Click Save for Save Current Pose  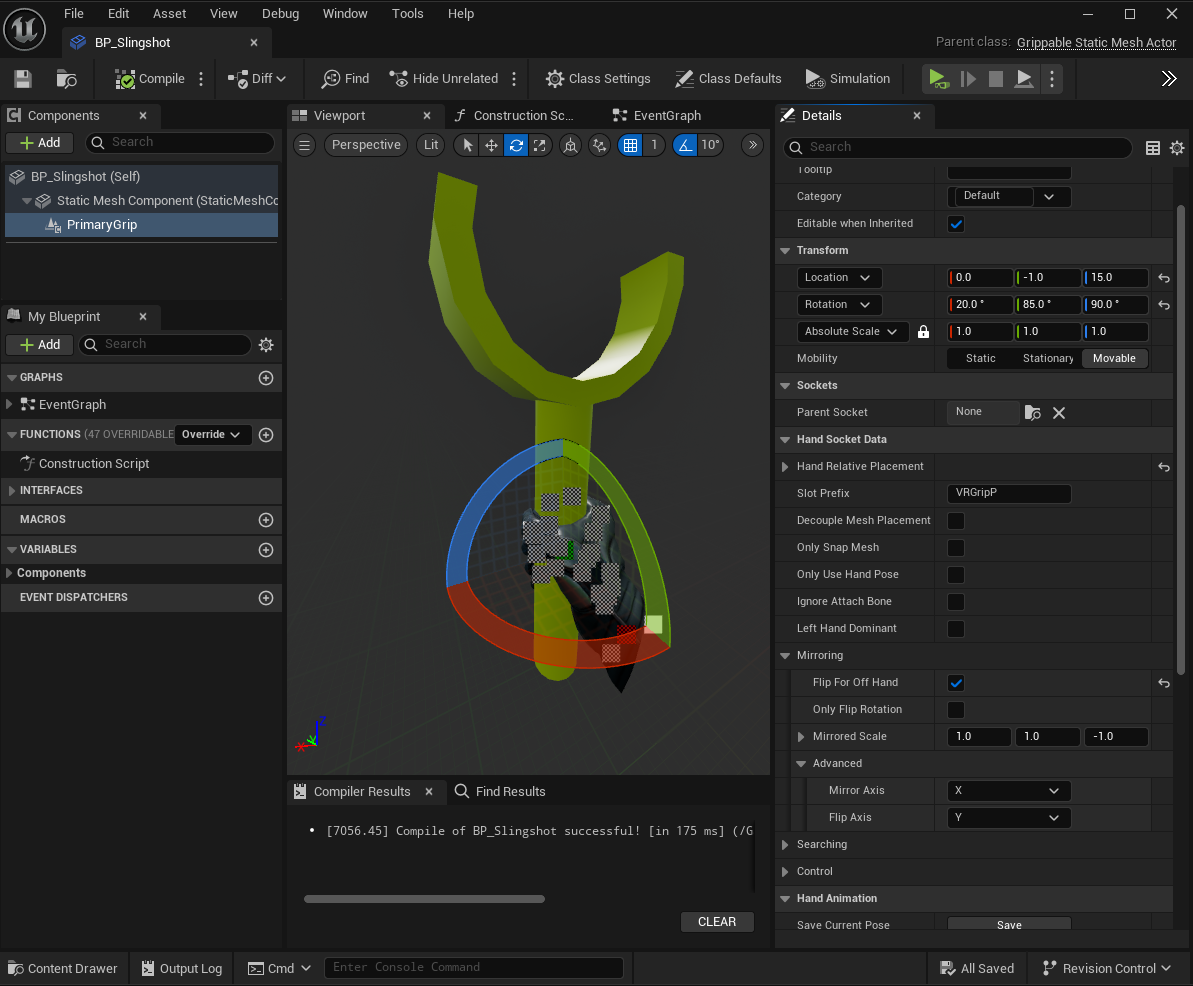[1008, 925]
